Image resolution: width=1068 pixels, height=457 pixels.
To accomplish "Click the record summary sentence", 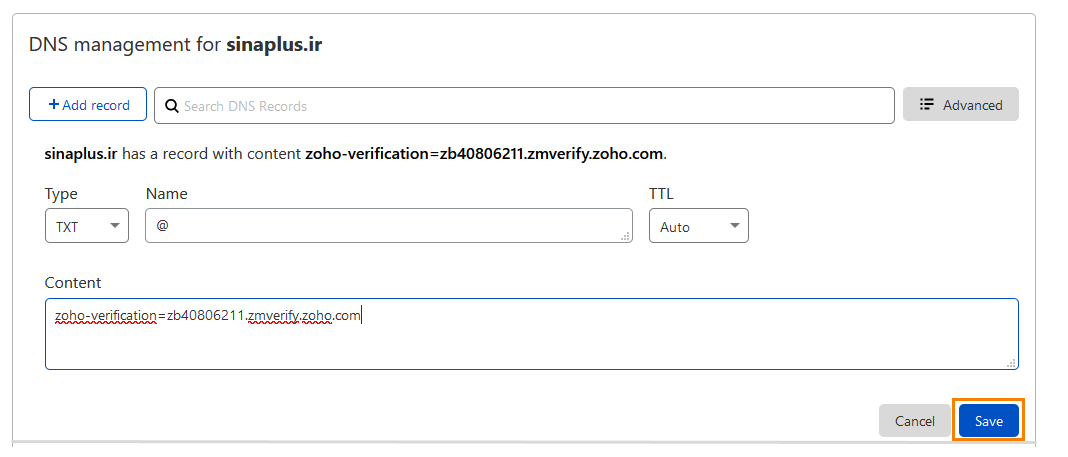I will coord(355,155).
